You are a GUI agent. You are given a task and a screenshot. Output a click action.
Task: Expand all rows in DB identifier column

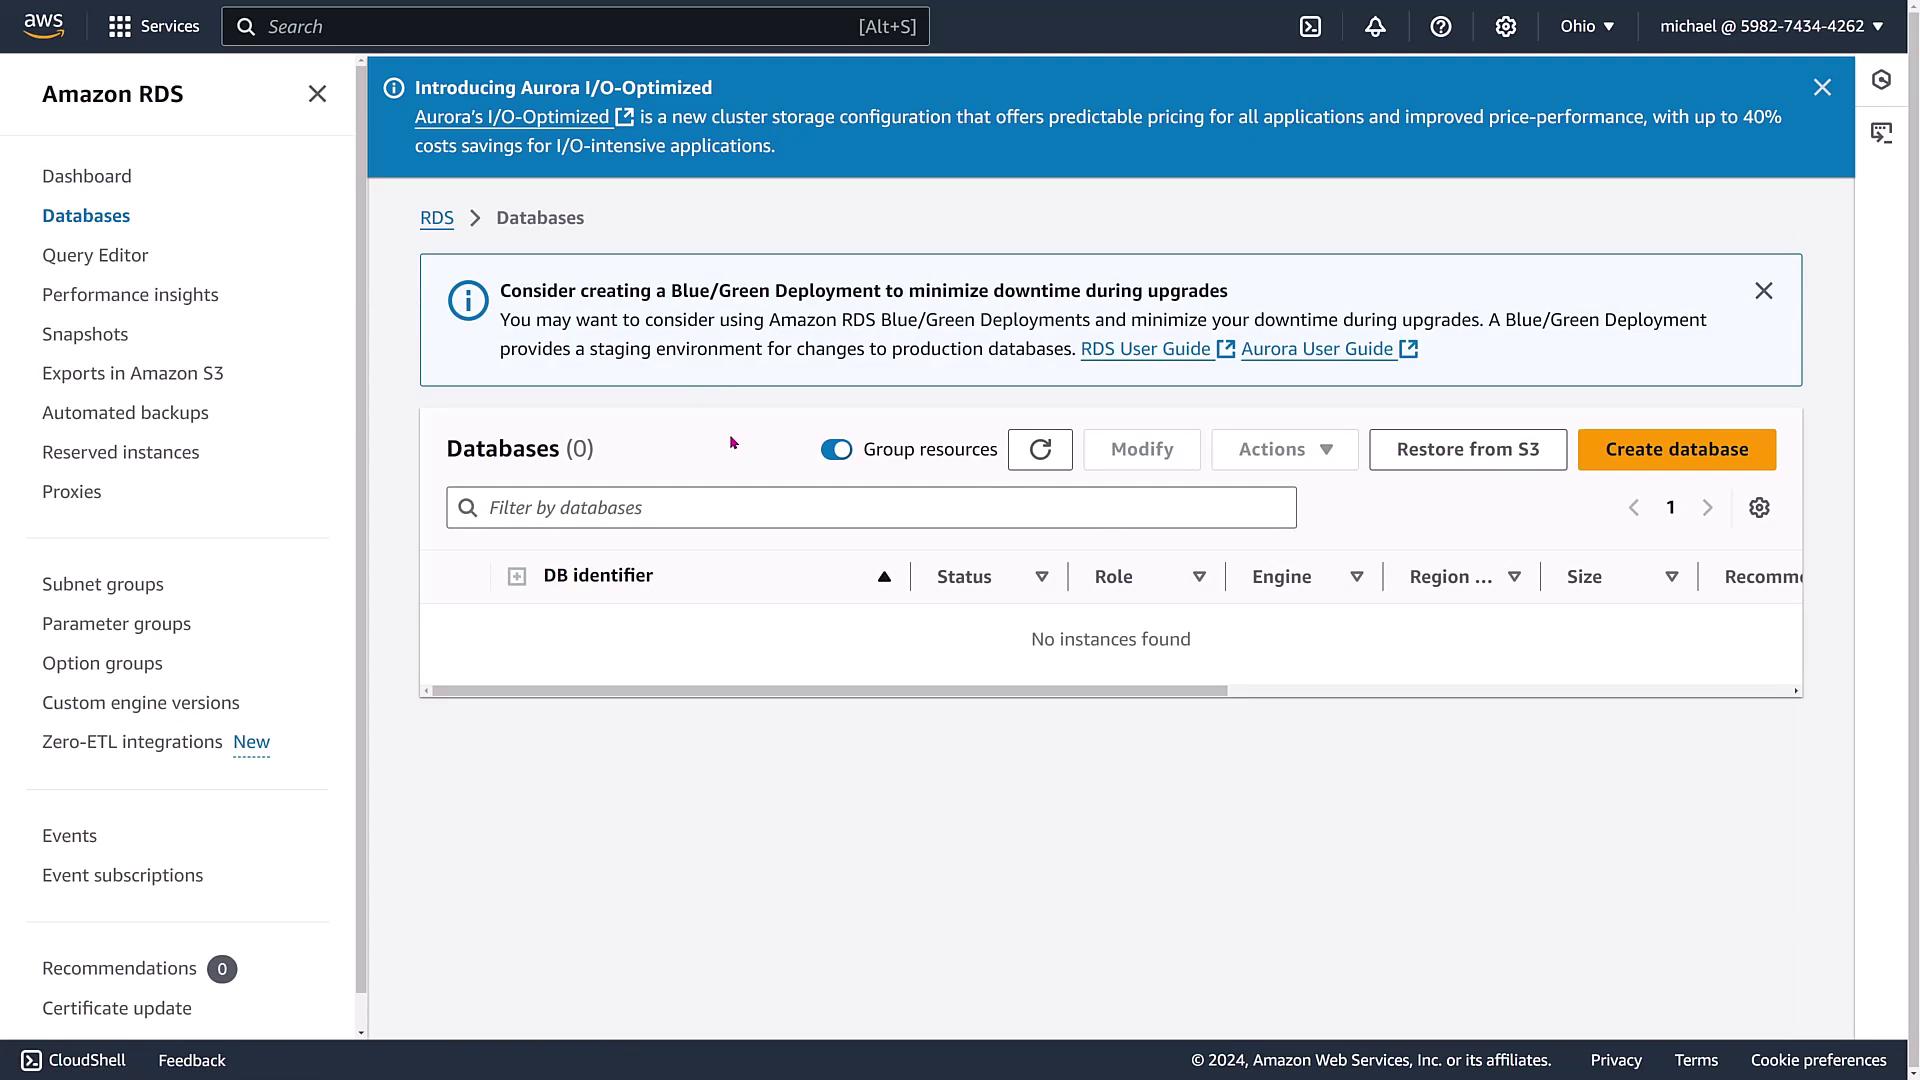[517, 577]
